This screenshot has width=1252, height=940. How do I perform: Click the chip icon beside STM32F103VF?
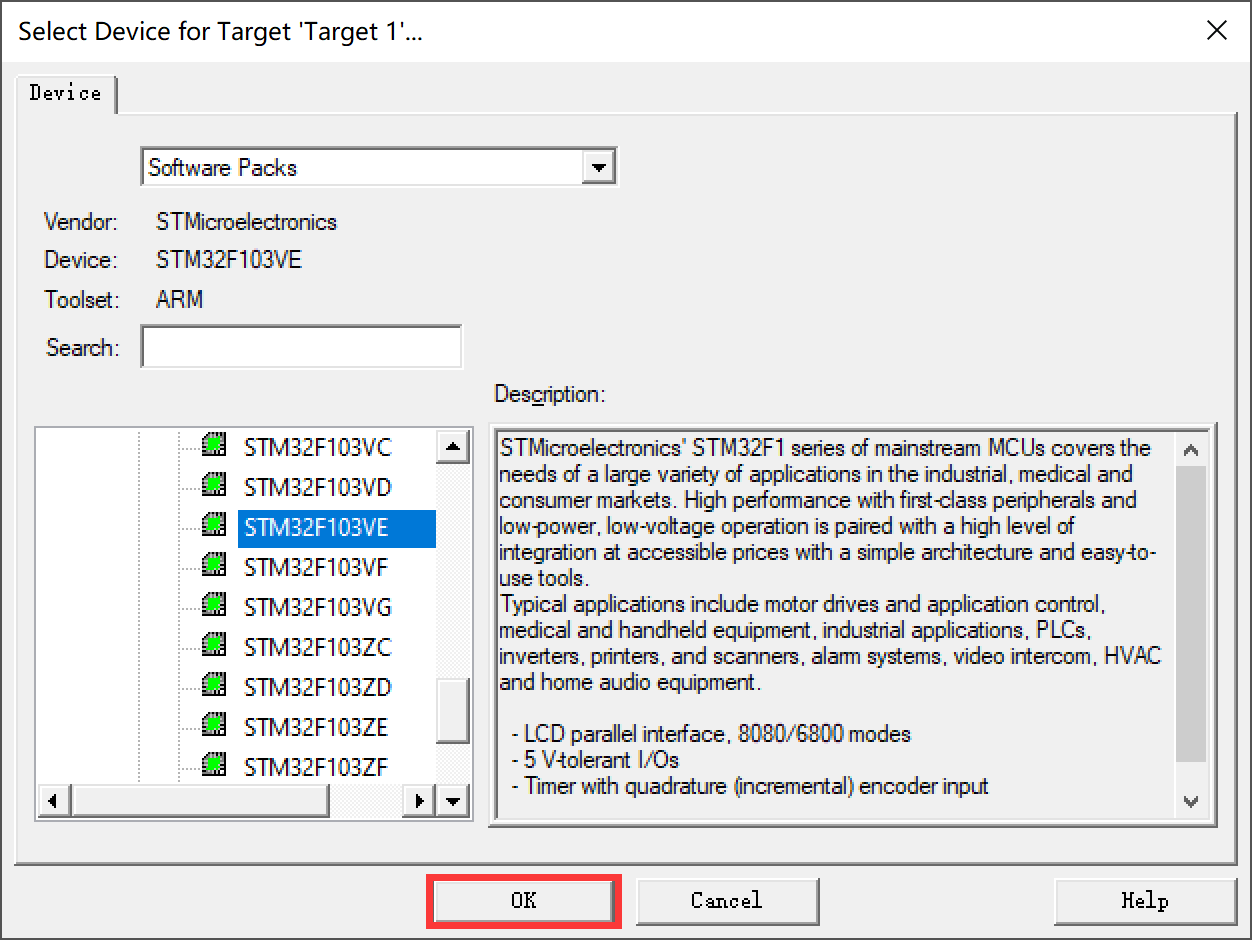coord(213,565)
